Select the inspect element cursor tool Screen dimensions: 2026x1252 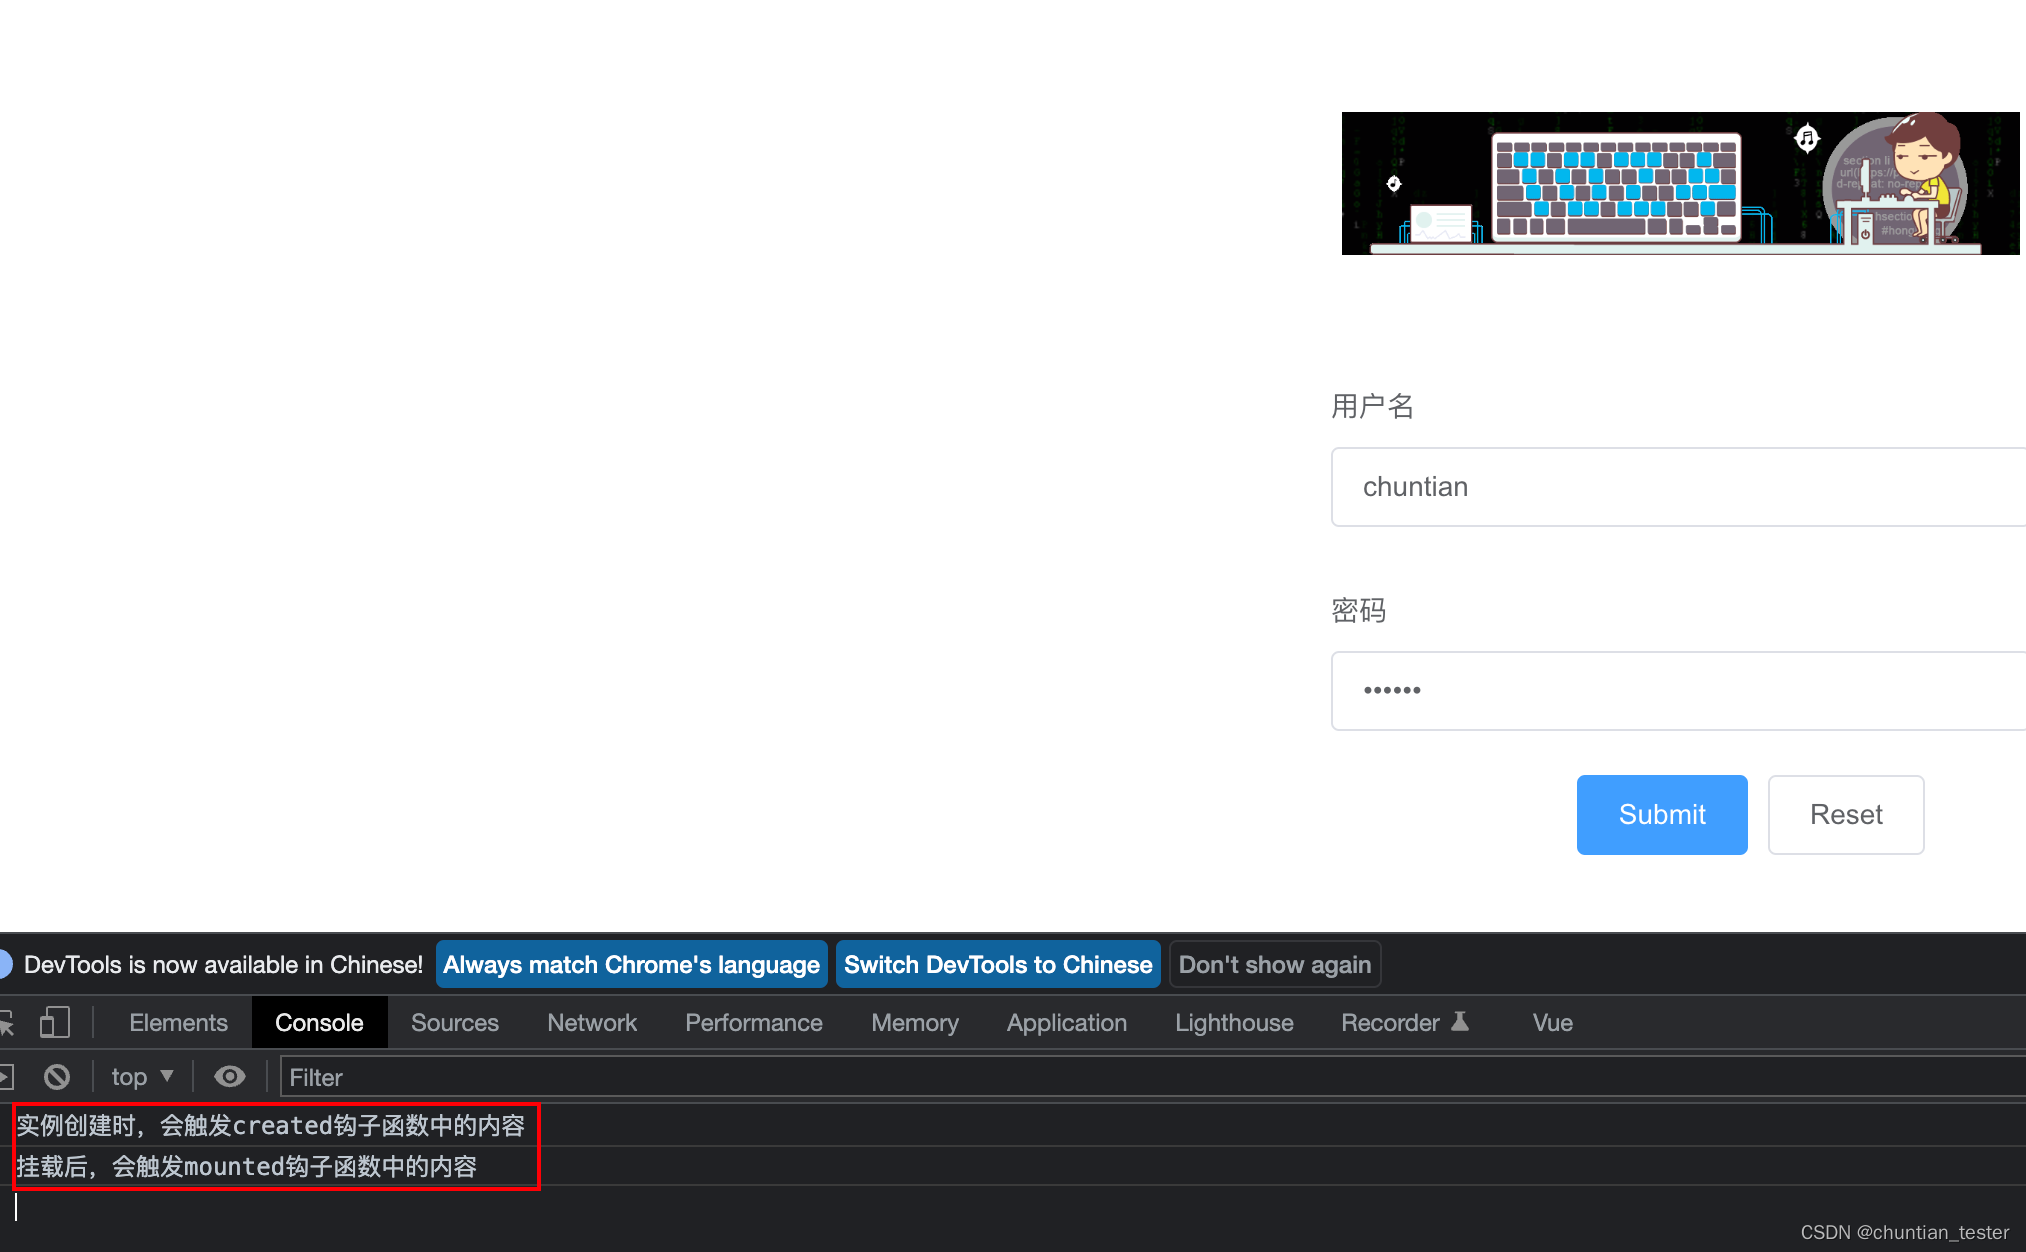tap(6, 1022)
